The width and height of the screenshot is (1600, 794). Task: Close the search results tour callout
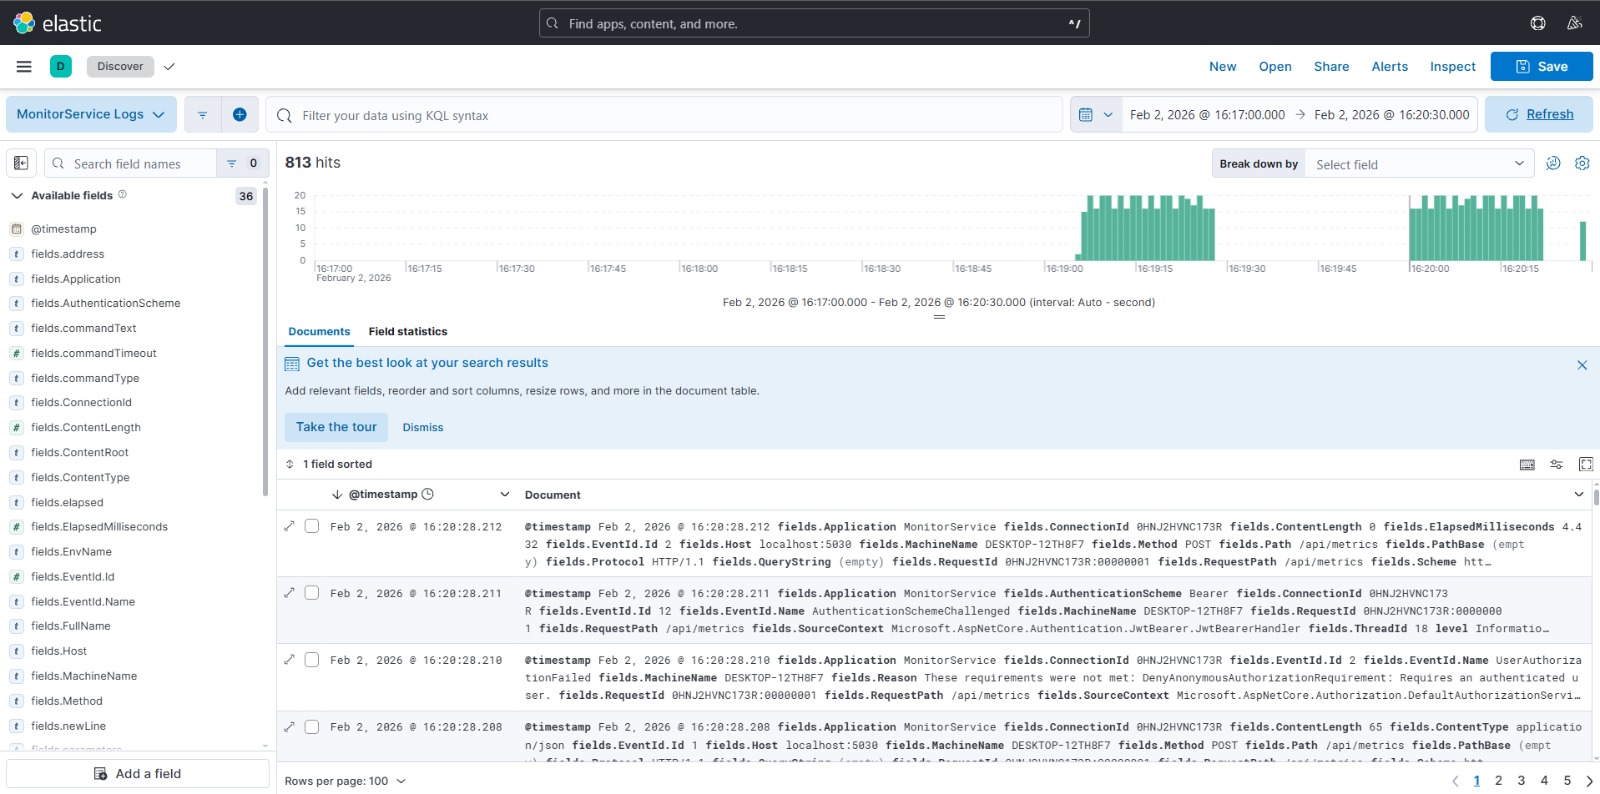coord(1582,365)
